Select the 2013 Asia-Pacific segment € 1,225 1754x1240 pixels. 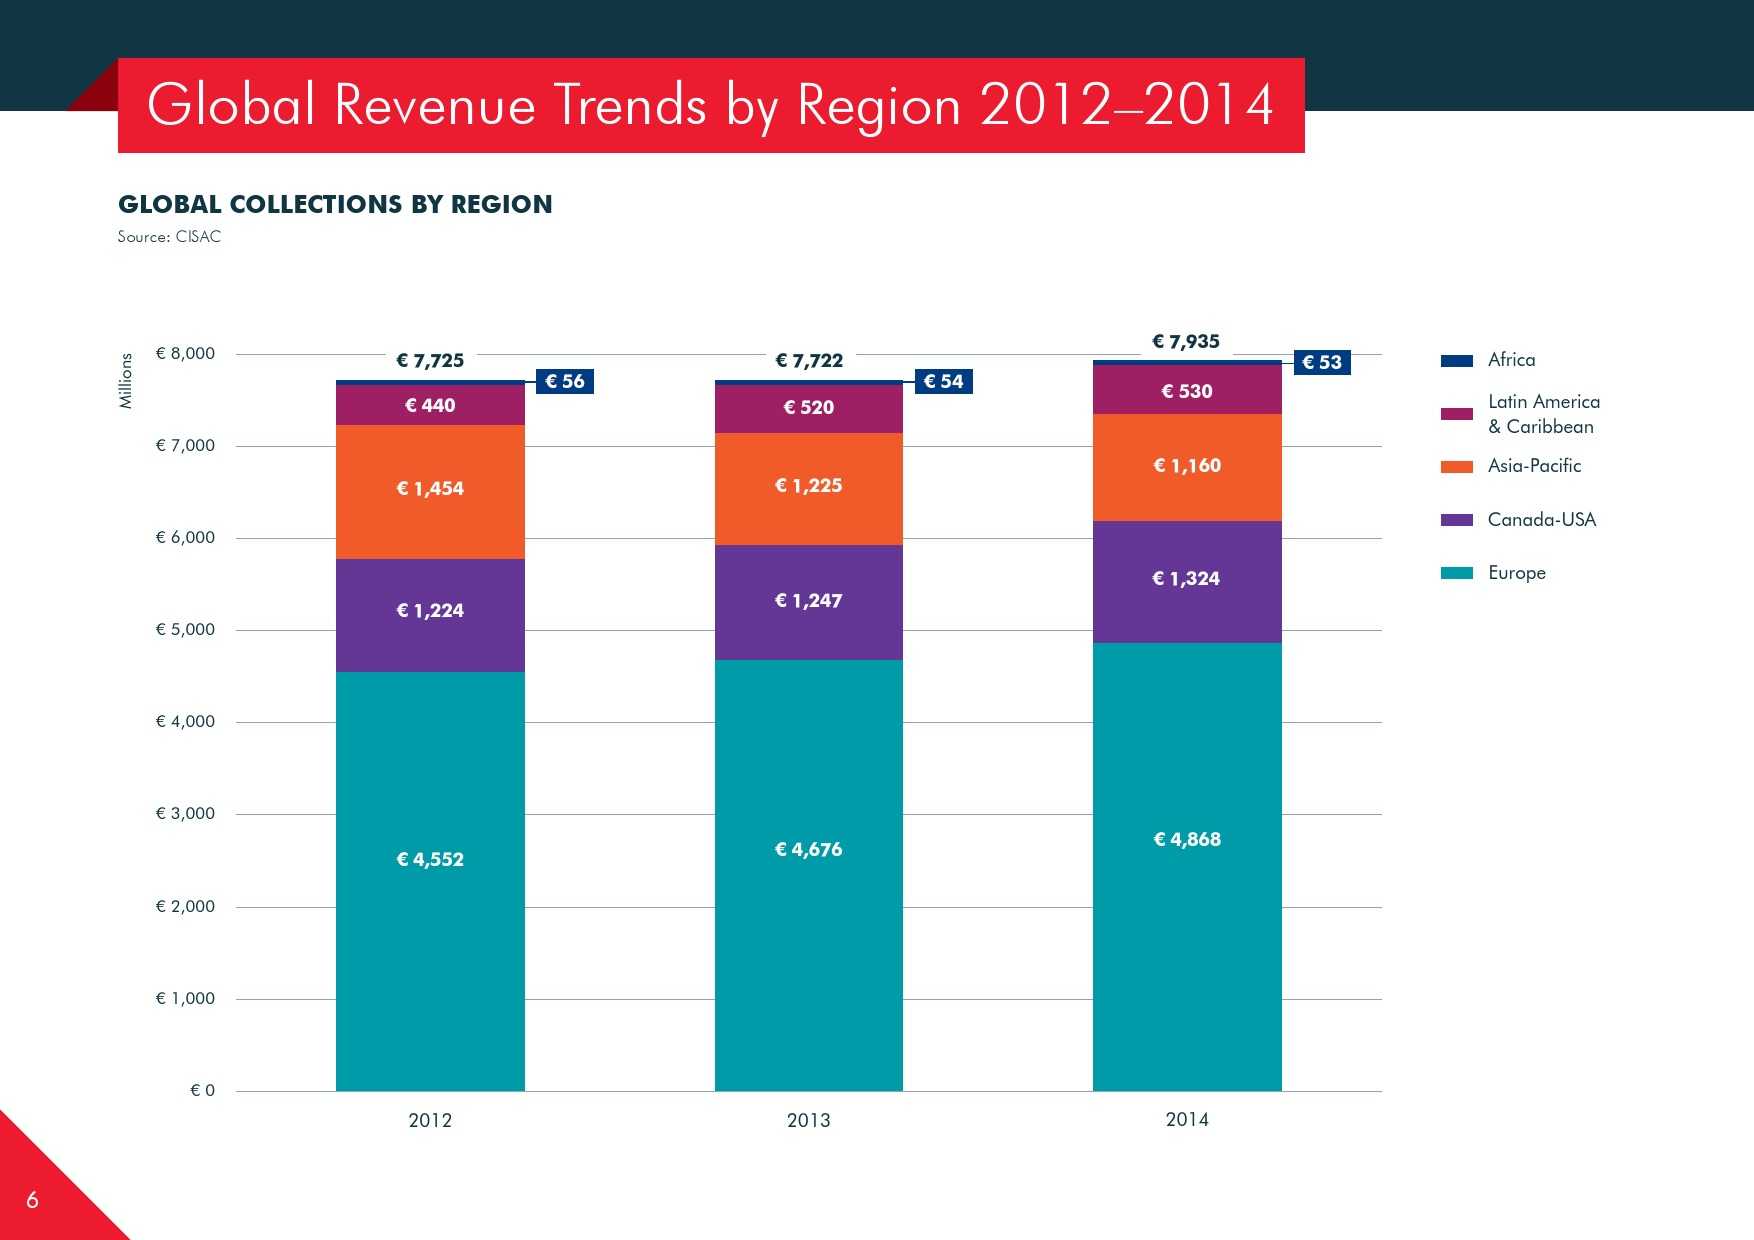point(808,486)
